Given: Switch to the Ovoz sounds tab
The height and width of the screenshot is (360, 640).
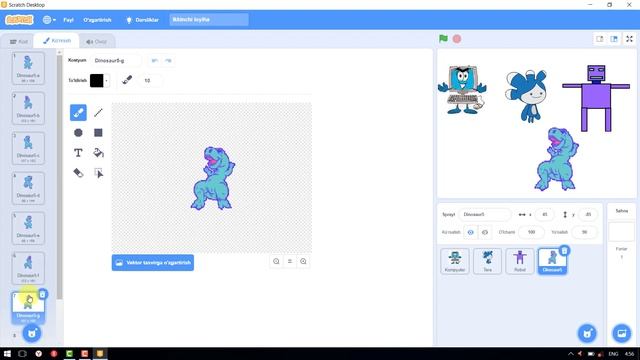Looking at the screenshot, I should click(x=96, y=41).
